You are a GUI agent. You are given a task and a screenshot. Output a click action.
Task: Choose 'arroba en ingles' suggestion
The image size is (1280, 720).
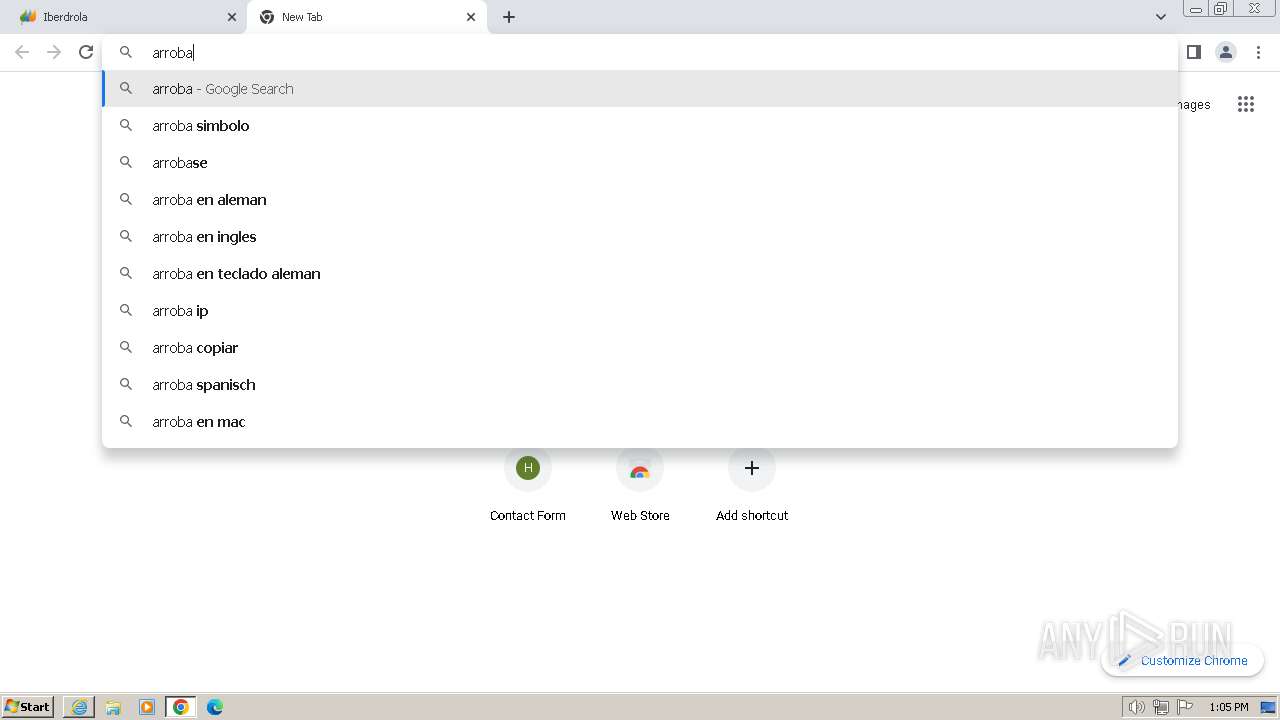(x=640, y=237)
